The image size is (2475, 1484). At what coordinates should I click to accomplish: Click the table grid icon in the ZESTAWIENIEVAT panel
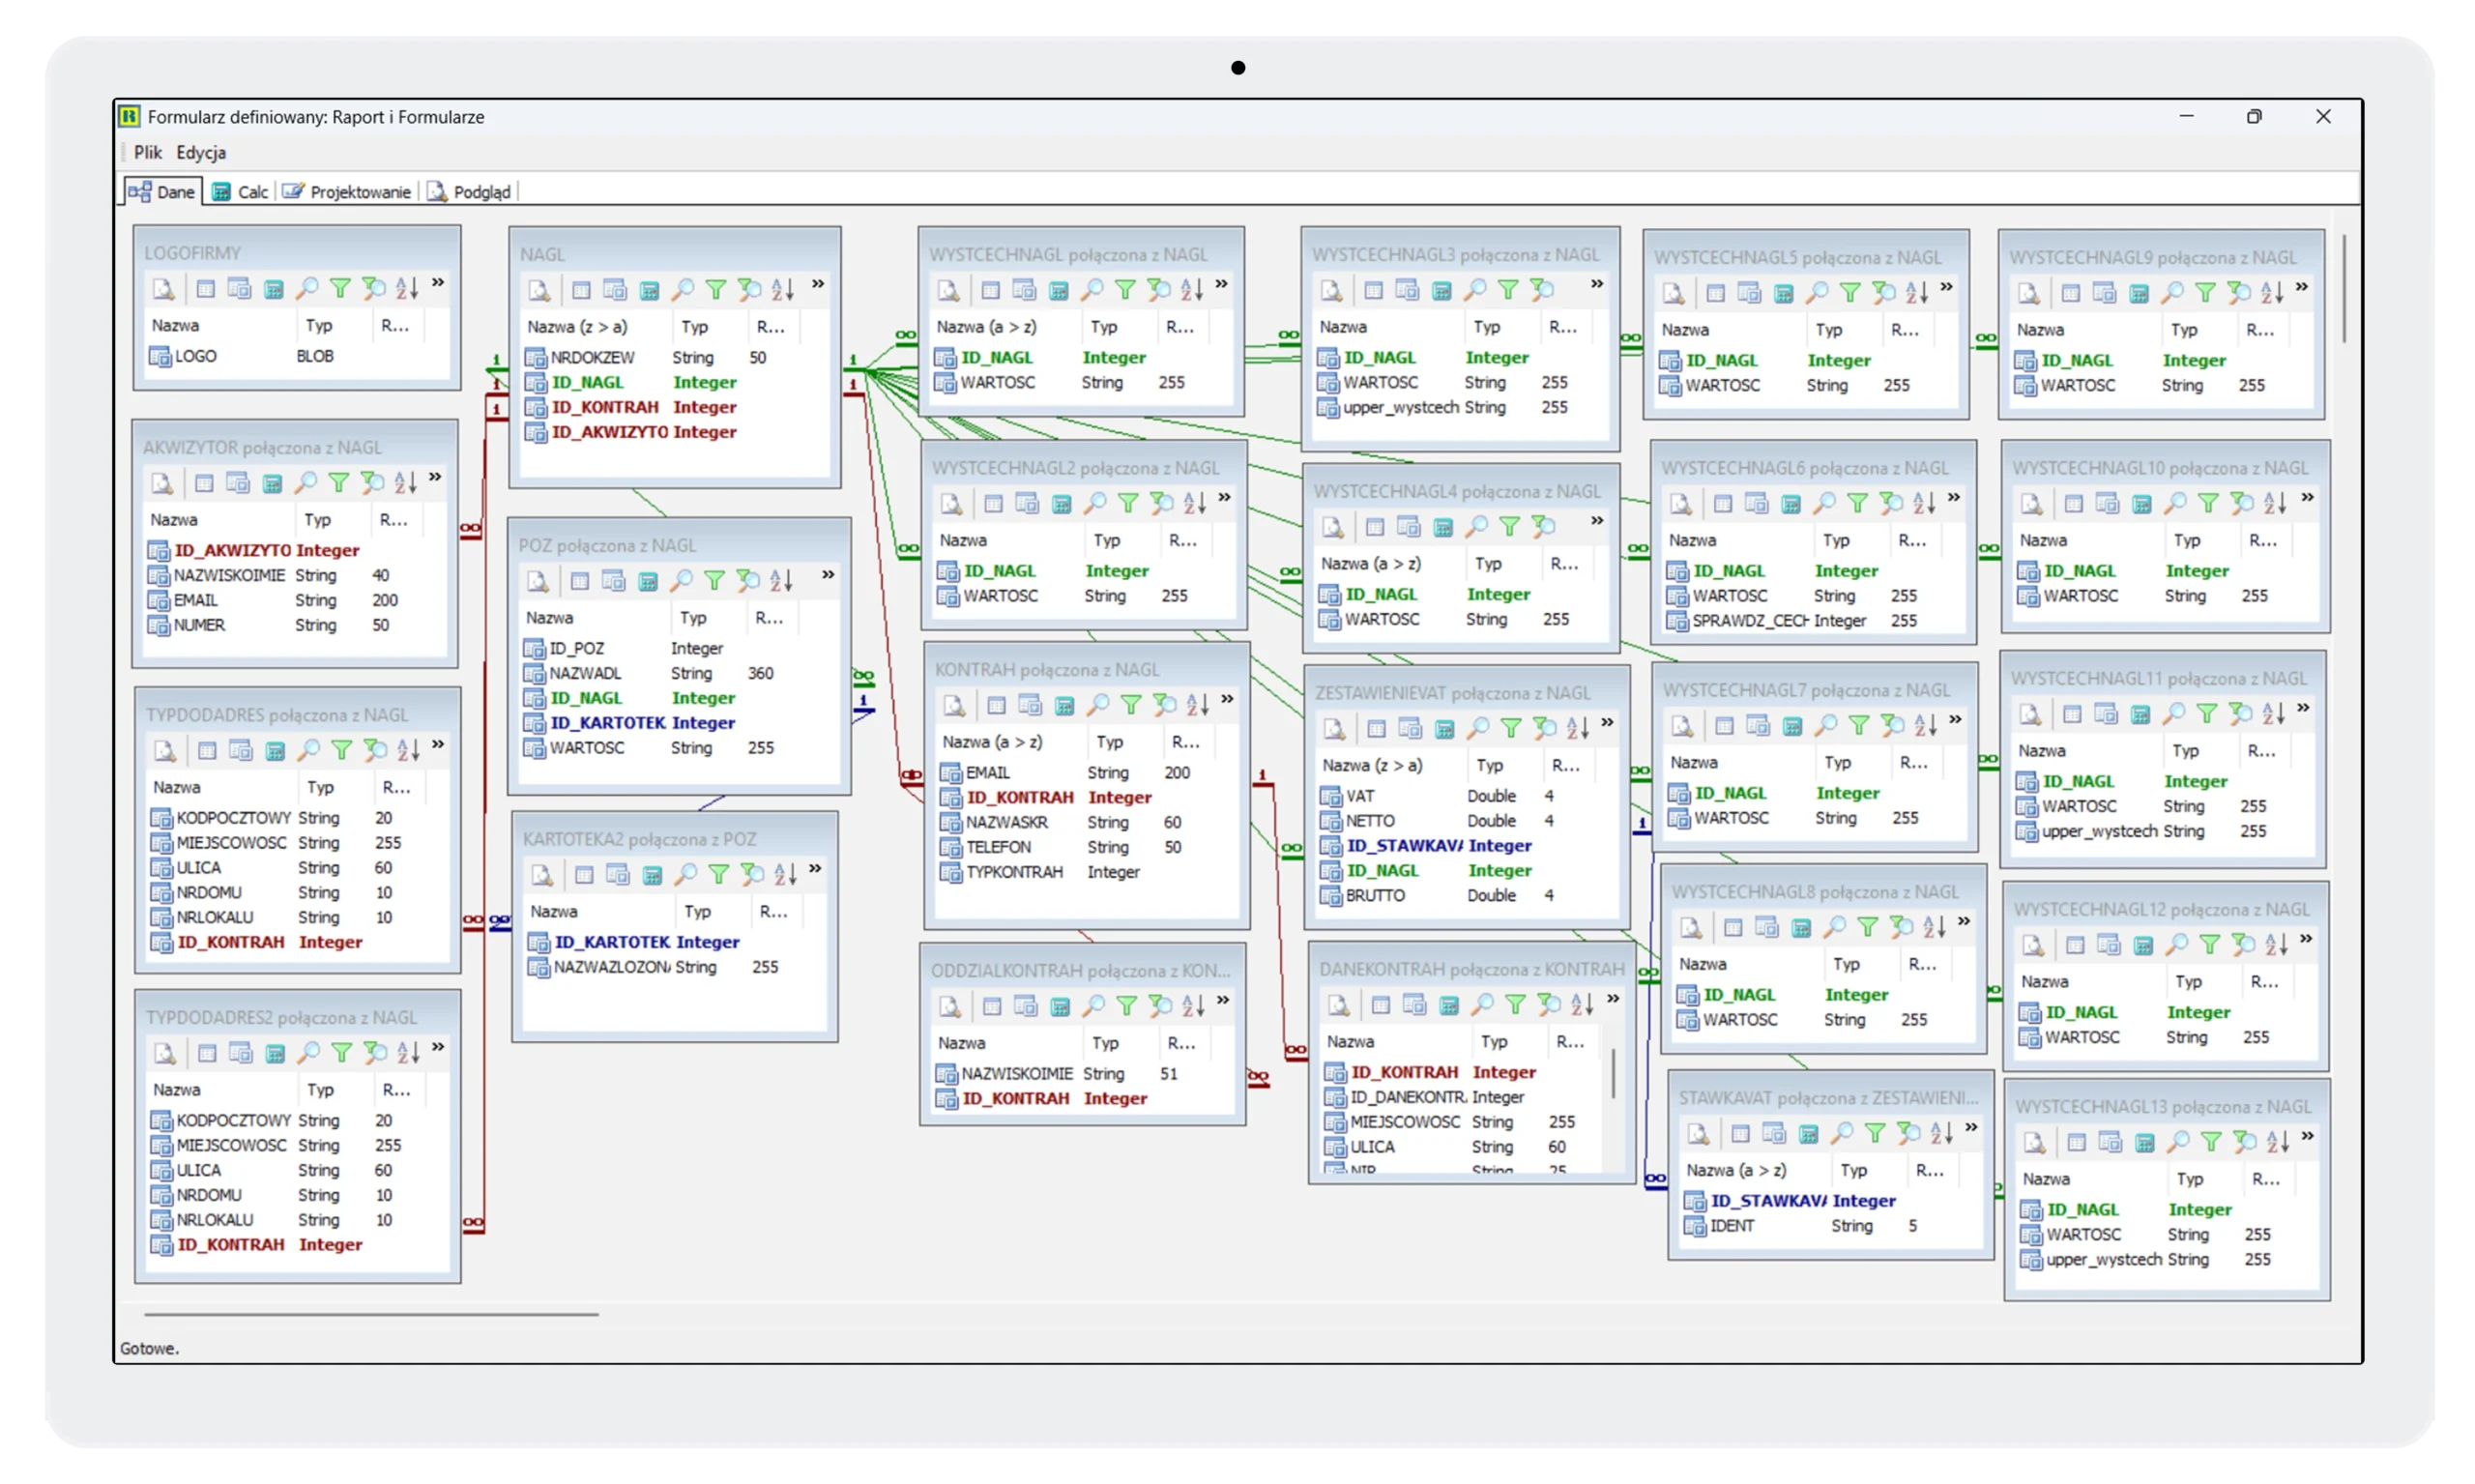1376,729
